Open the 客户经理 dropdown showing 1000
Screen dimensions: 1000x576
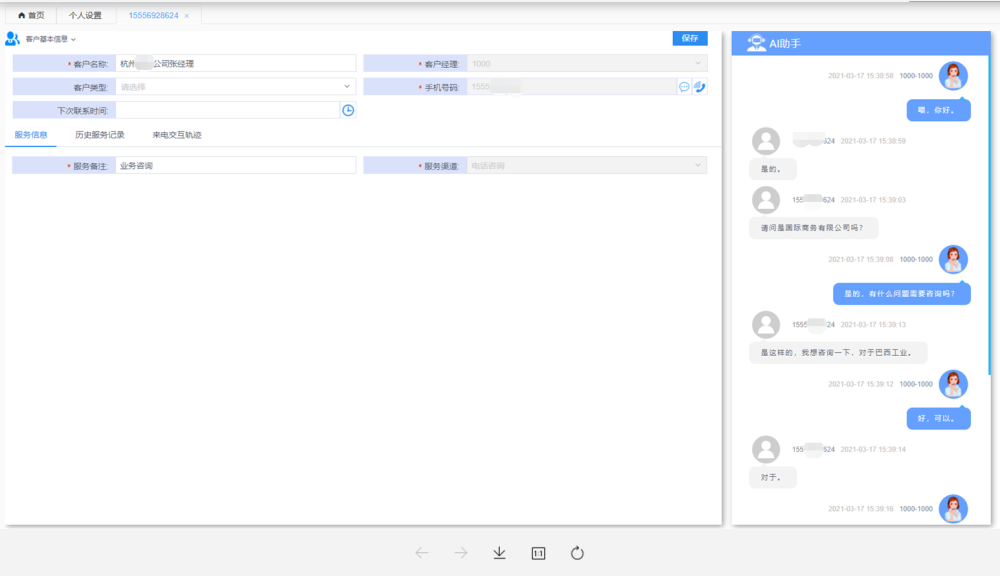[x=587, y=64]
